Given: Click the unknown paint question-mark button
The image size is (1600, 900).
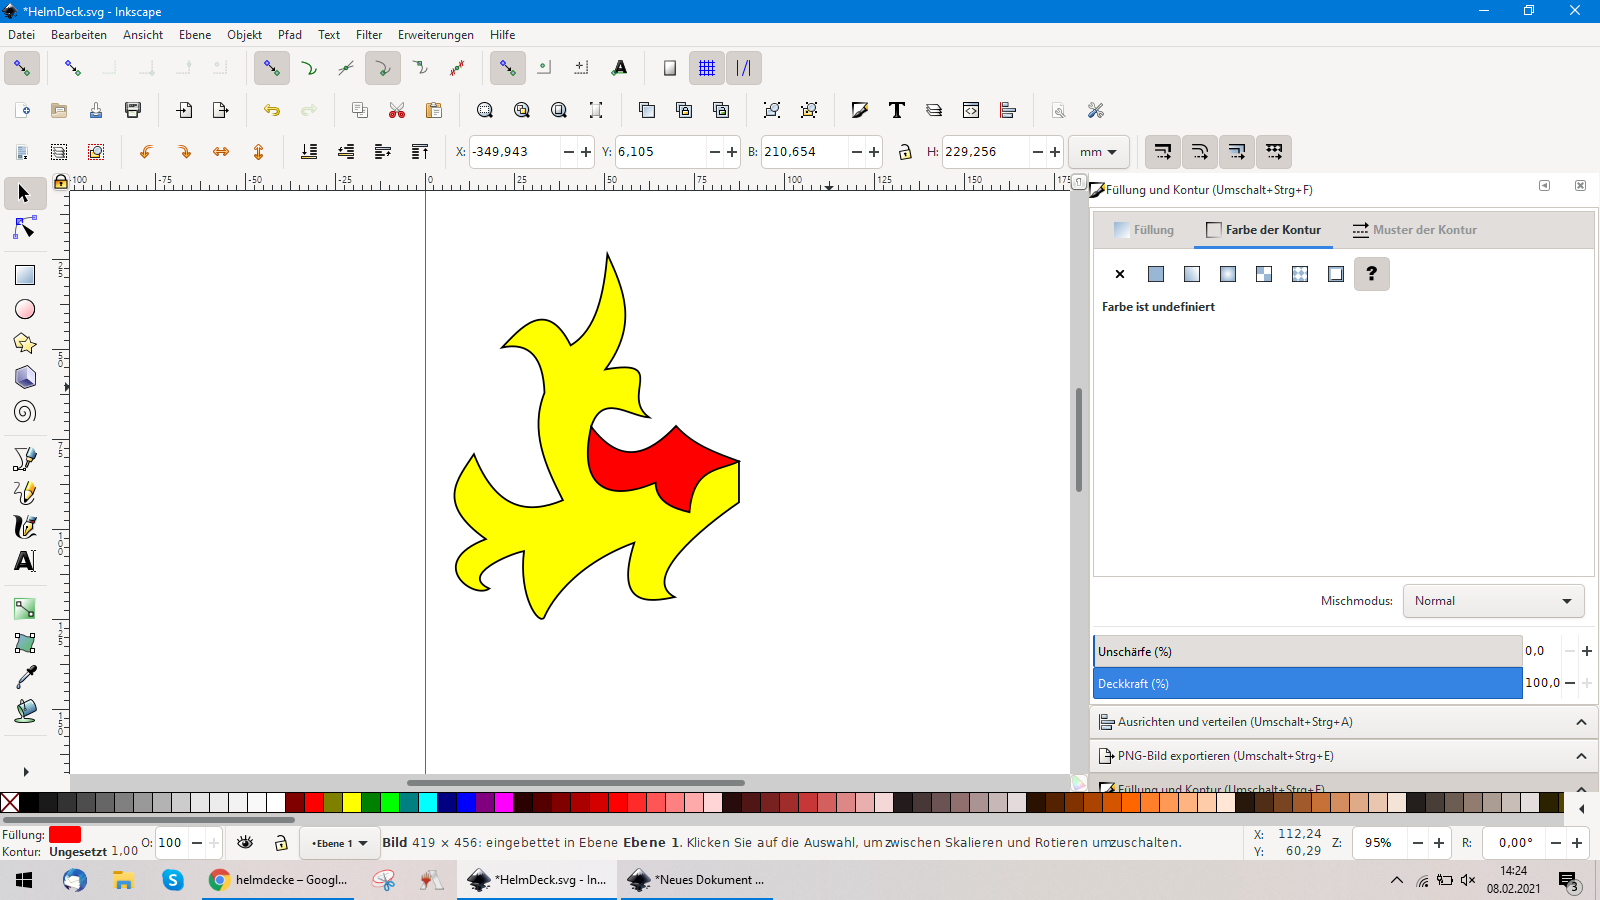Looking at the screenshot, I should point(1371,274).
